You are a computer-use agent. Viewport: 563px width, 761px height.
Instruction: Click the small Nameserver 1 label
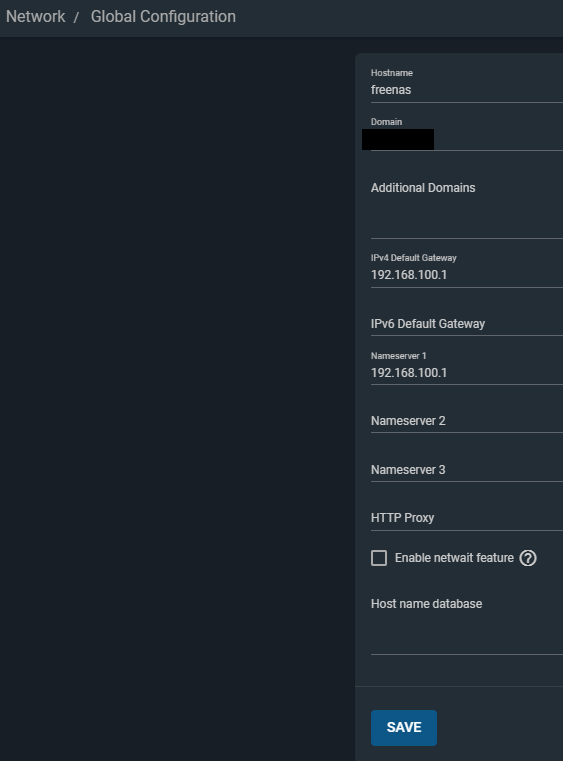pyautogui.click(x=398, y=356)
